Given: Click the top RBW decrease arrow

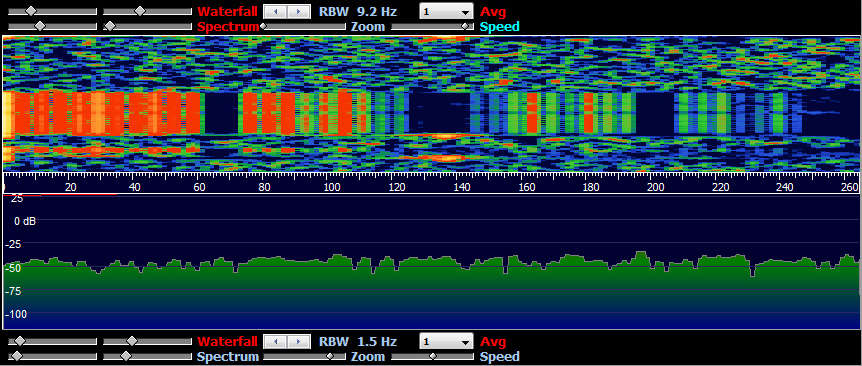Looking at the screenshot, I should click(275, 11).
